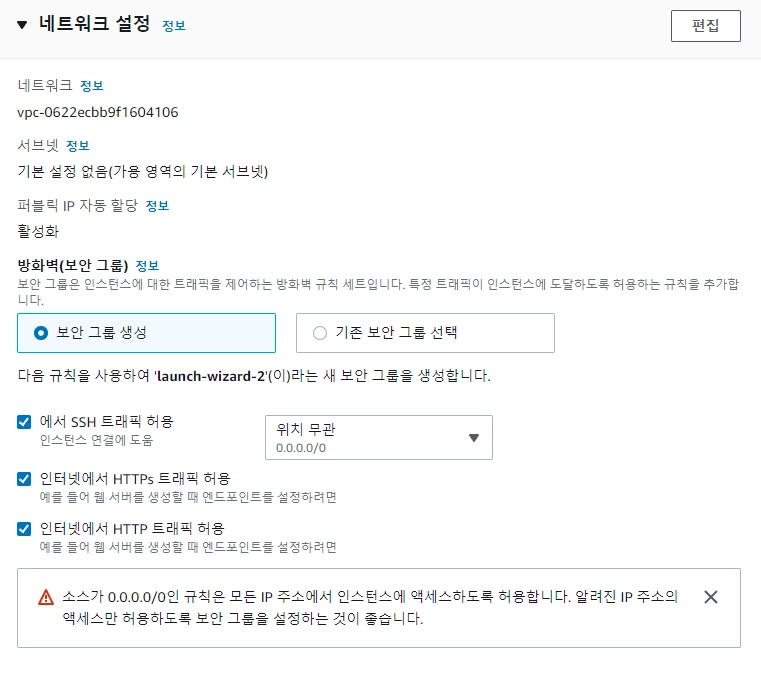Image resolution: width=761 pixels, height=680 pixels.
Task: Click the 네트워크 설정 section title
Action: (x=94, y=25)
